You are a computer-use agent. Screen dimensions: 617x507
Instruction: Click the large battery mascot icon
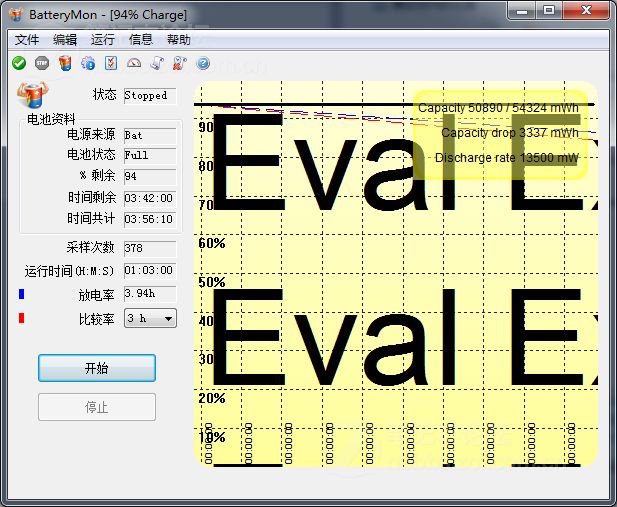tap(31, 94)
